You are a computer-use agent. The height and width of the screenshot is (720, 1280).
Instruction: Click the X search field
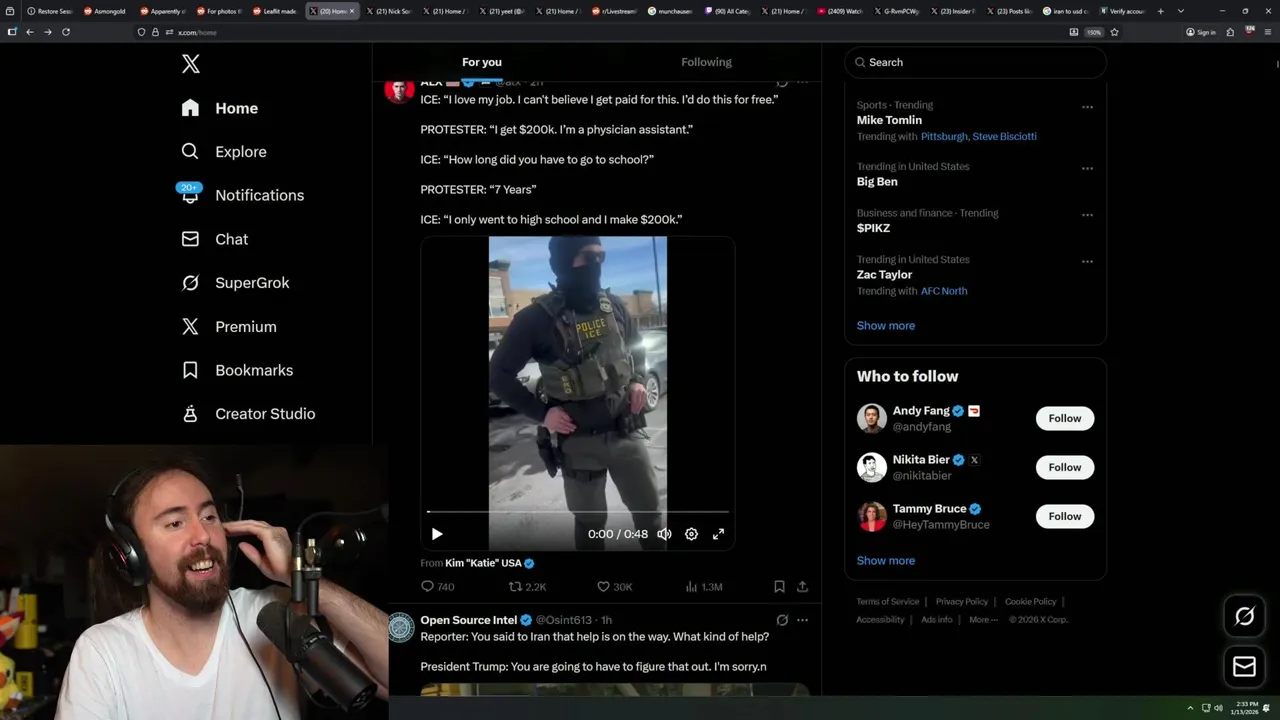click(975, 62)
